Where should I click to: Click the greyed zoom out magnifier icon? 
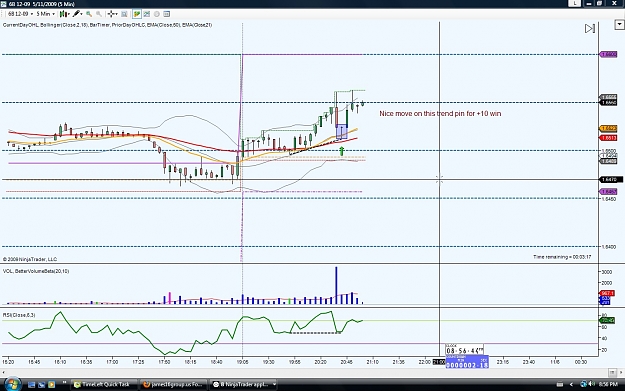point(99,14)
